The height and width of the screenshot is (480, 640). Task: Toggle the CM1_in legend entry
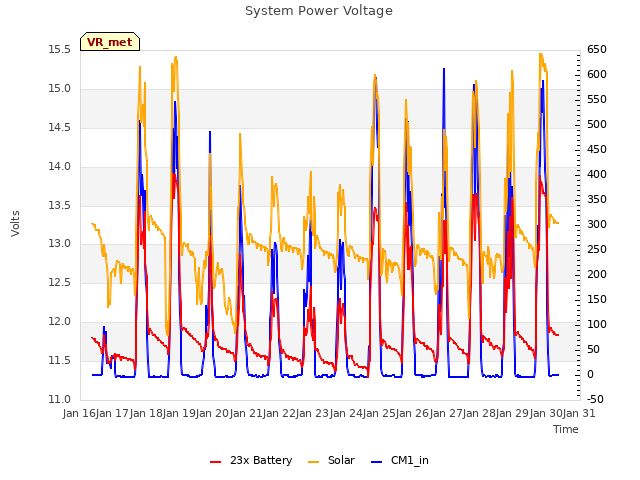400,460
